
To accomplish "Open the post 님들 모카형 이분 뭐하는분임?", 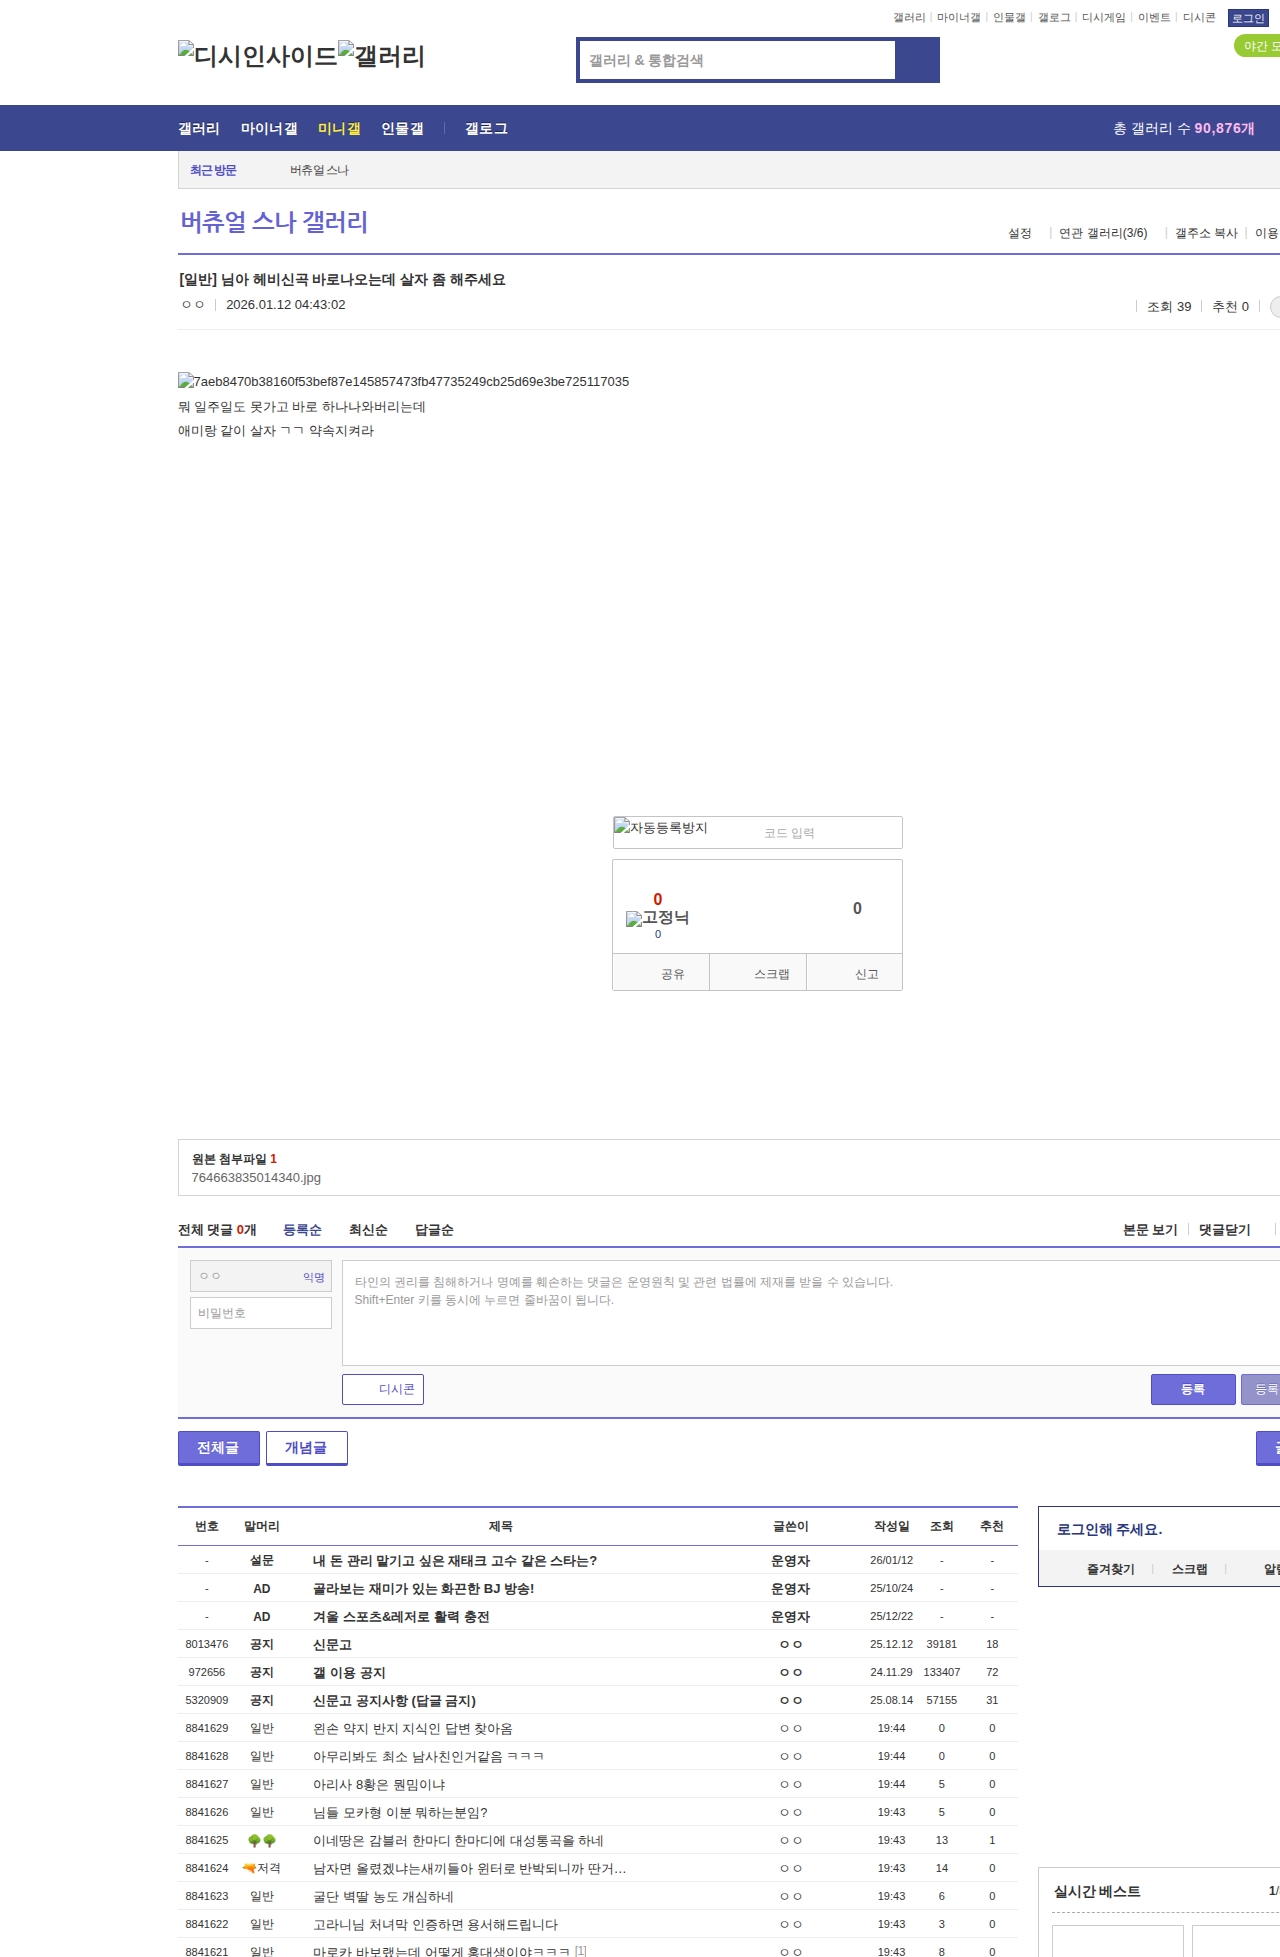I will click(x=400, y=1812).
